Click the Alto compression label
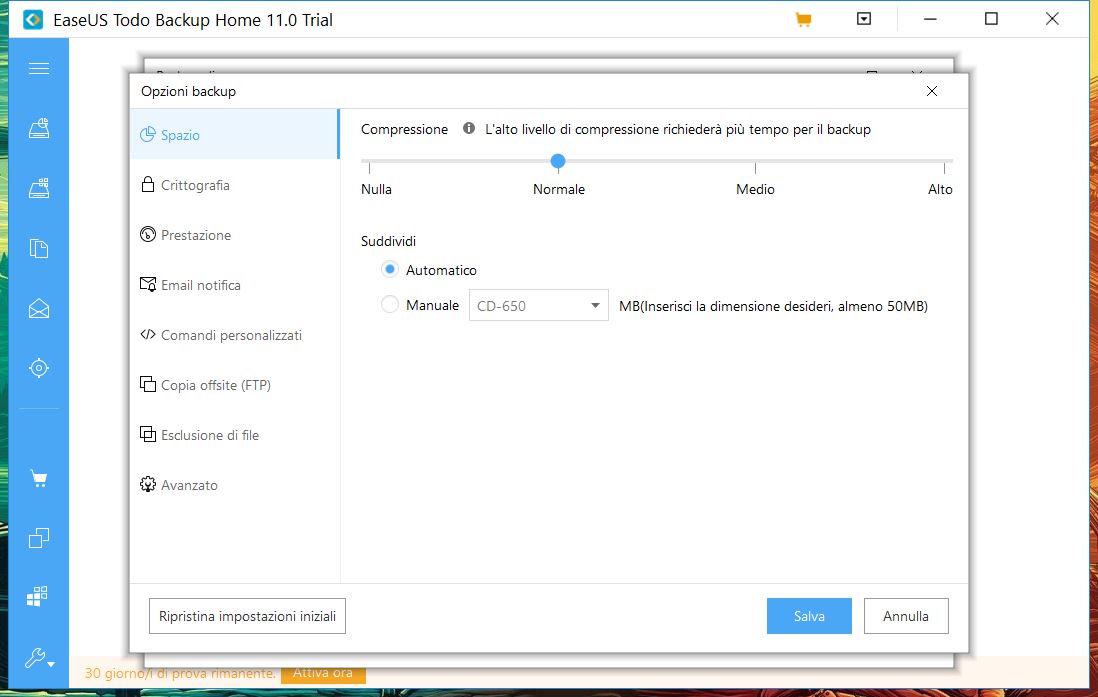The height and width of the screenshot is (697, 1098). pyautogui.click(x=940, y=189)
